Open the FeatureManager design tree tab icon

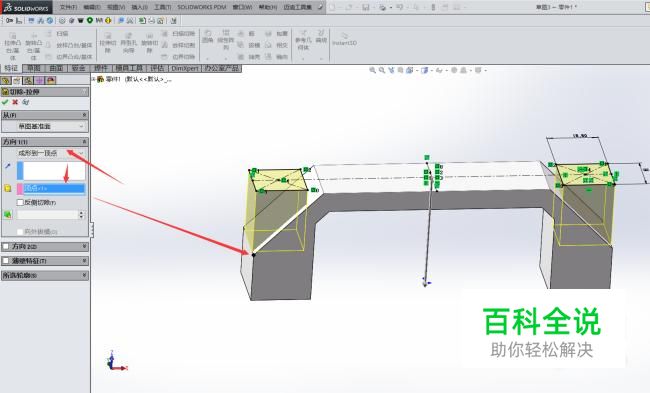6,80
